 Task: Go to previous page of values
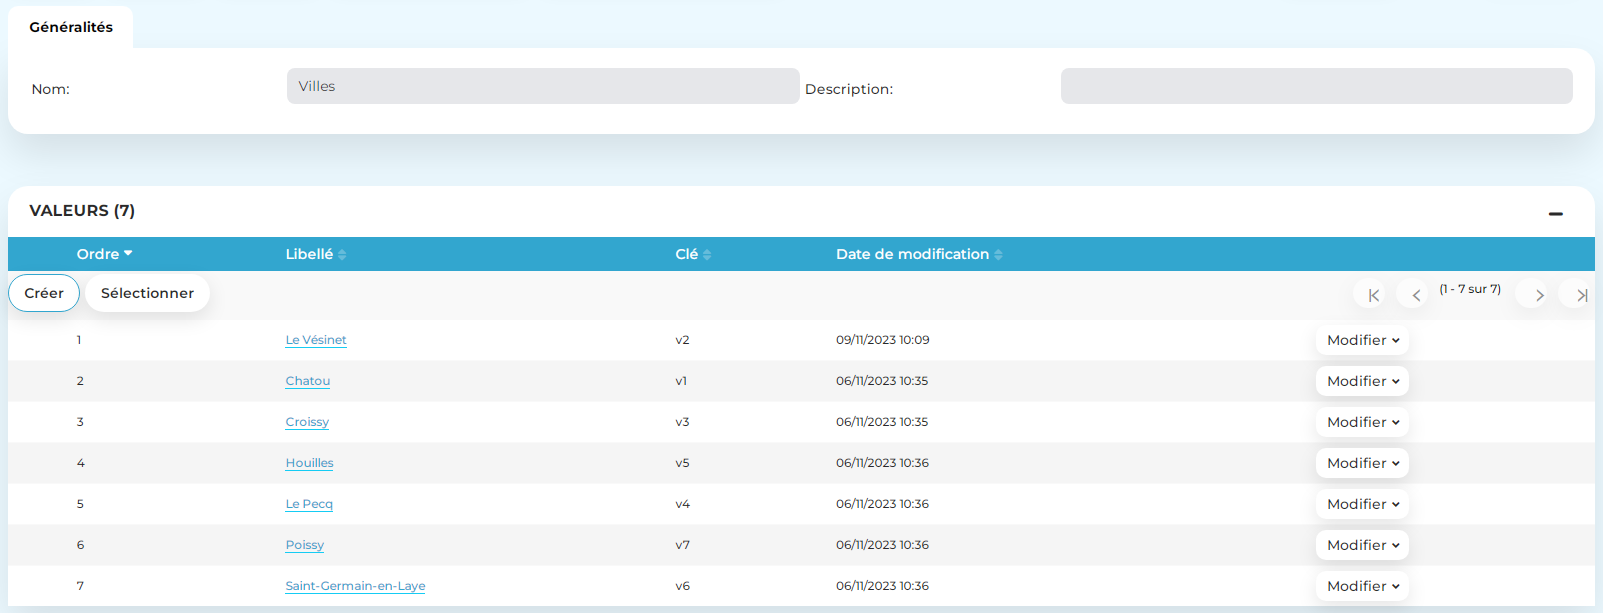(x=1415, y=295)
